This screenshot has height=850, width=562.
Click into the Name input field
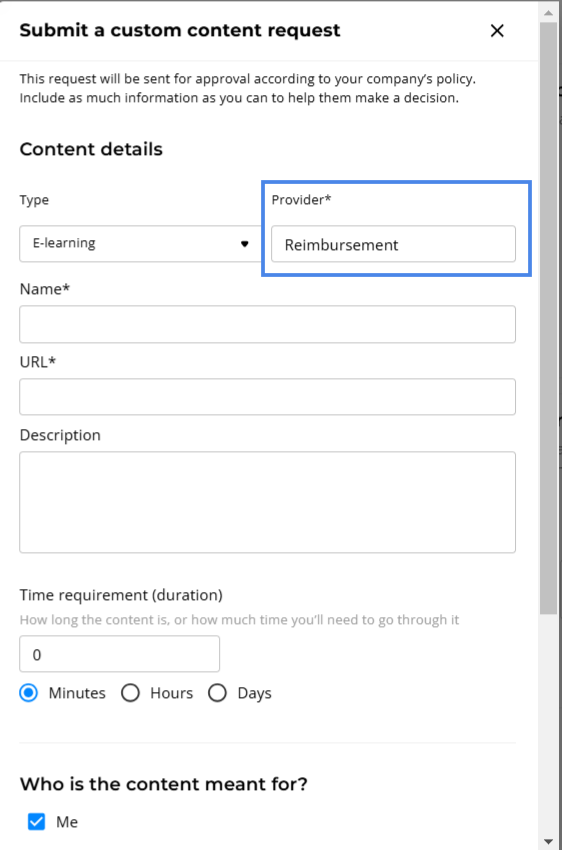pyautogui.click(x=267, y=324)
